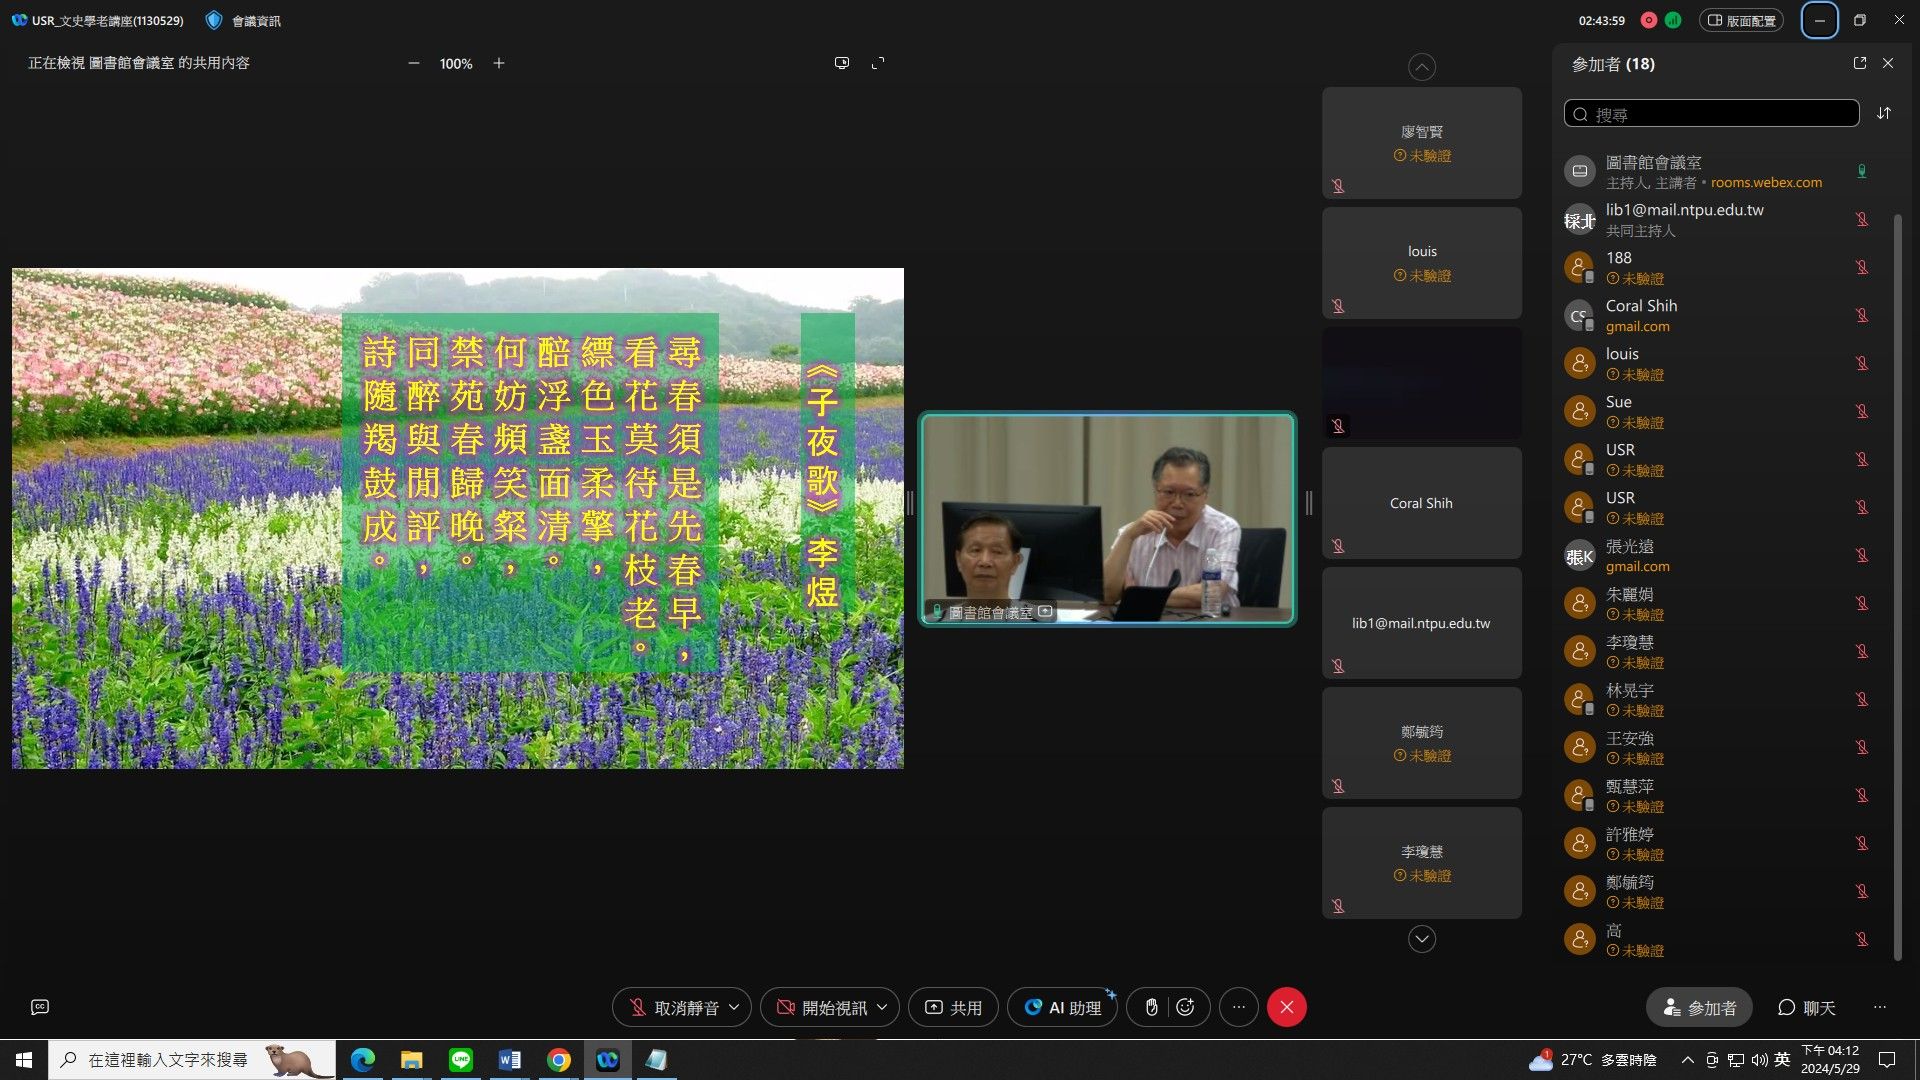Expand the audio options arrow beside 取消靜音

(x=734, y=1007)
